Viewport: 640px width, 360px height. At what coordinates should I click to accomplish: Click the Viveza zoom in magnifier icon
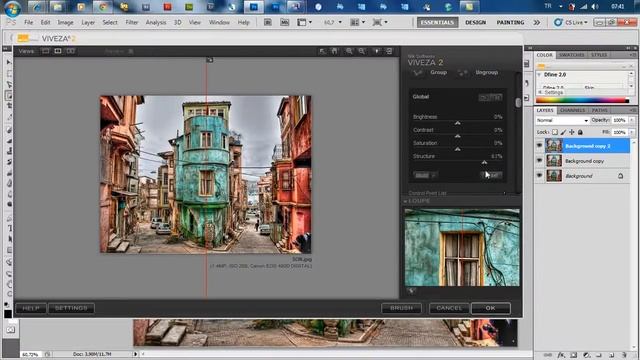tap(349, 51)
